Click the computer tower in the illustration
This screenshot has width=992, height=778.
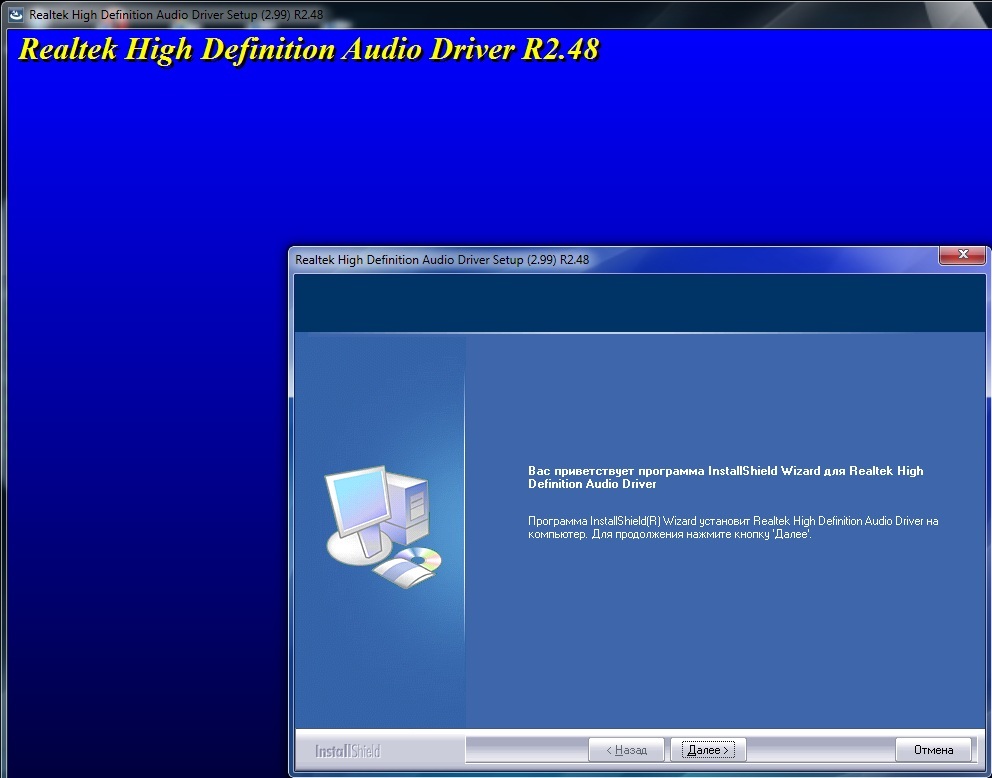[x=408, y=503]
